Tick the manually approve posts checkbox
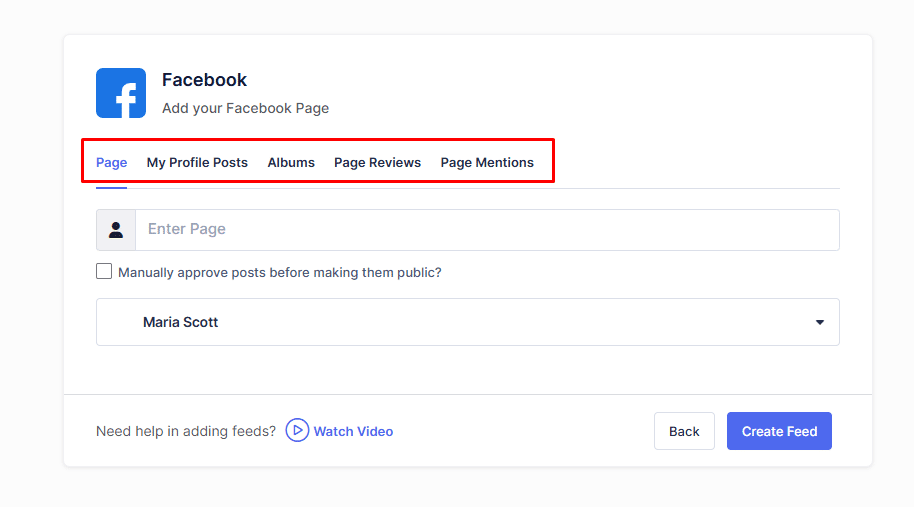The height and width of the screenshot is (507, 914). [x=104, y=271]
